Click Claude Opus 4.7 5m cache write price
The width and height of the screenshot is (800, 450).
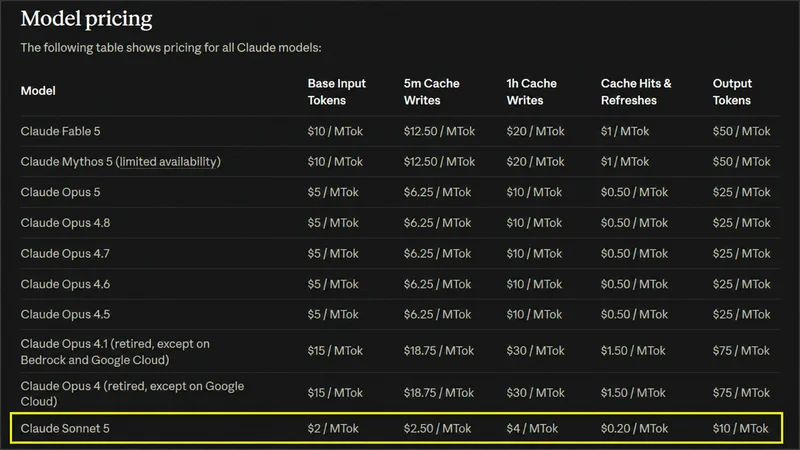point(437,254)
